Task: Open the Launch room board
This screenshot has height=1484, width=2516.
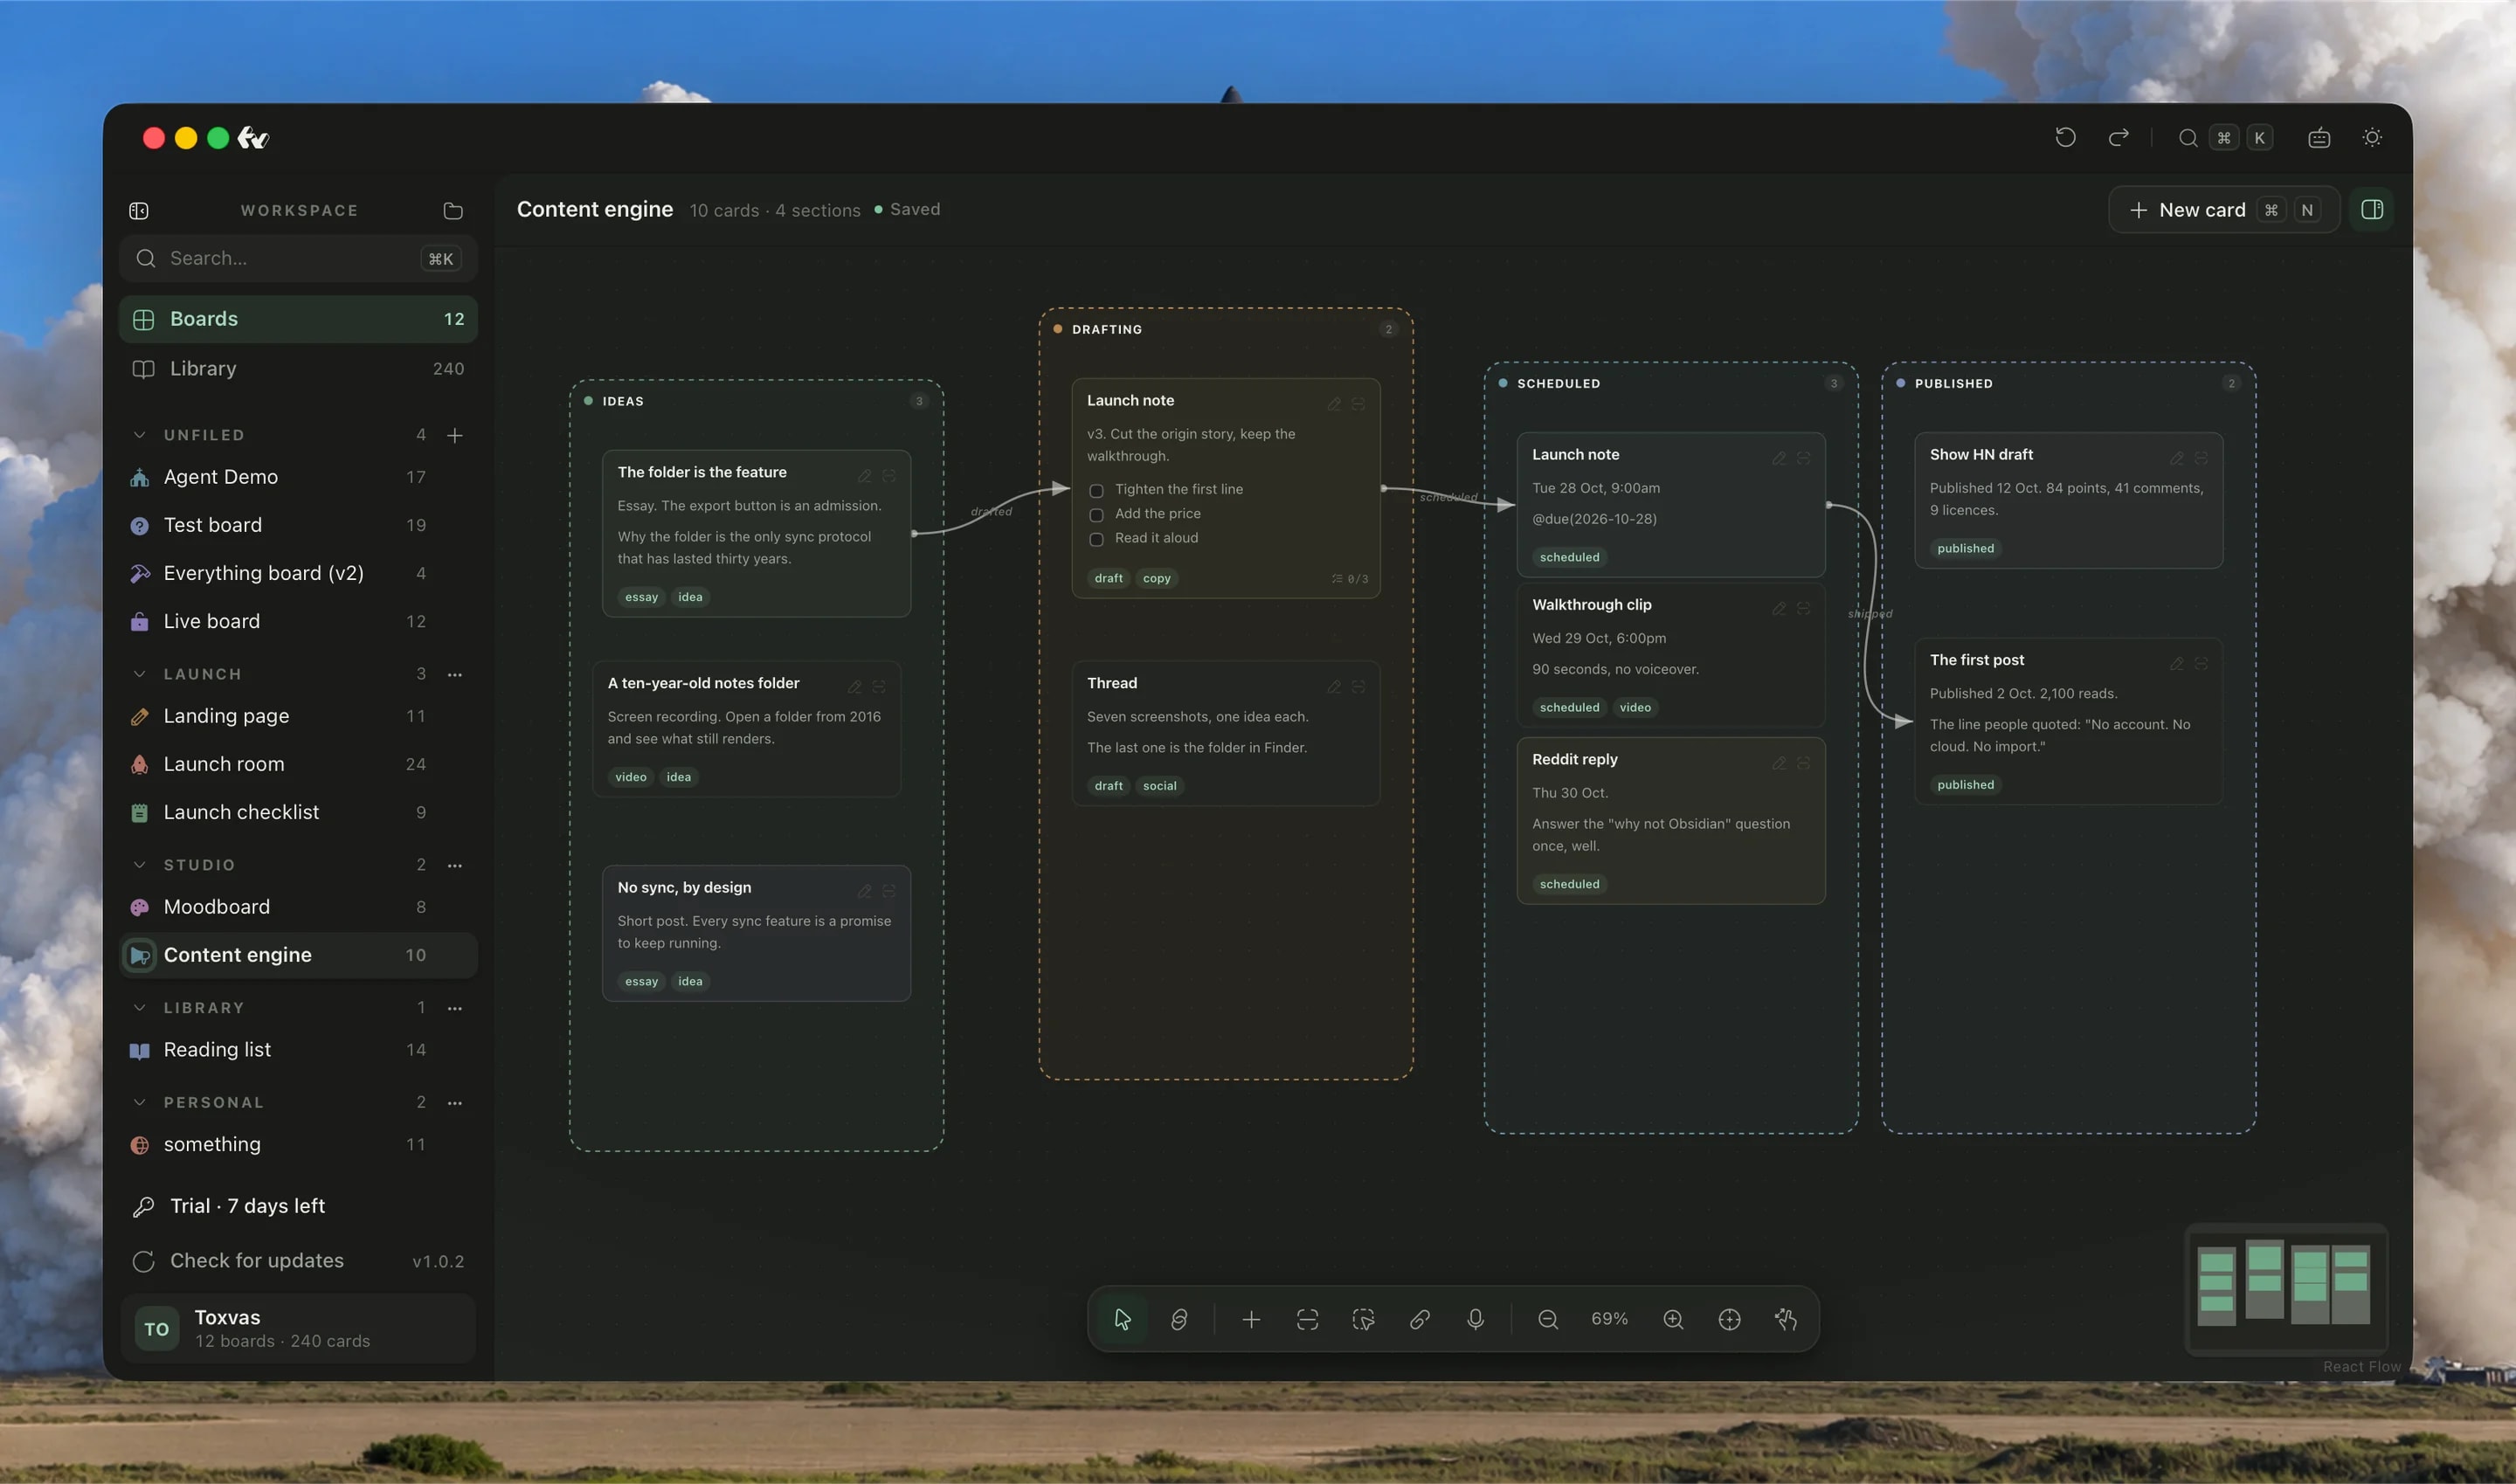Action: 298,764
